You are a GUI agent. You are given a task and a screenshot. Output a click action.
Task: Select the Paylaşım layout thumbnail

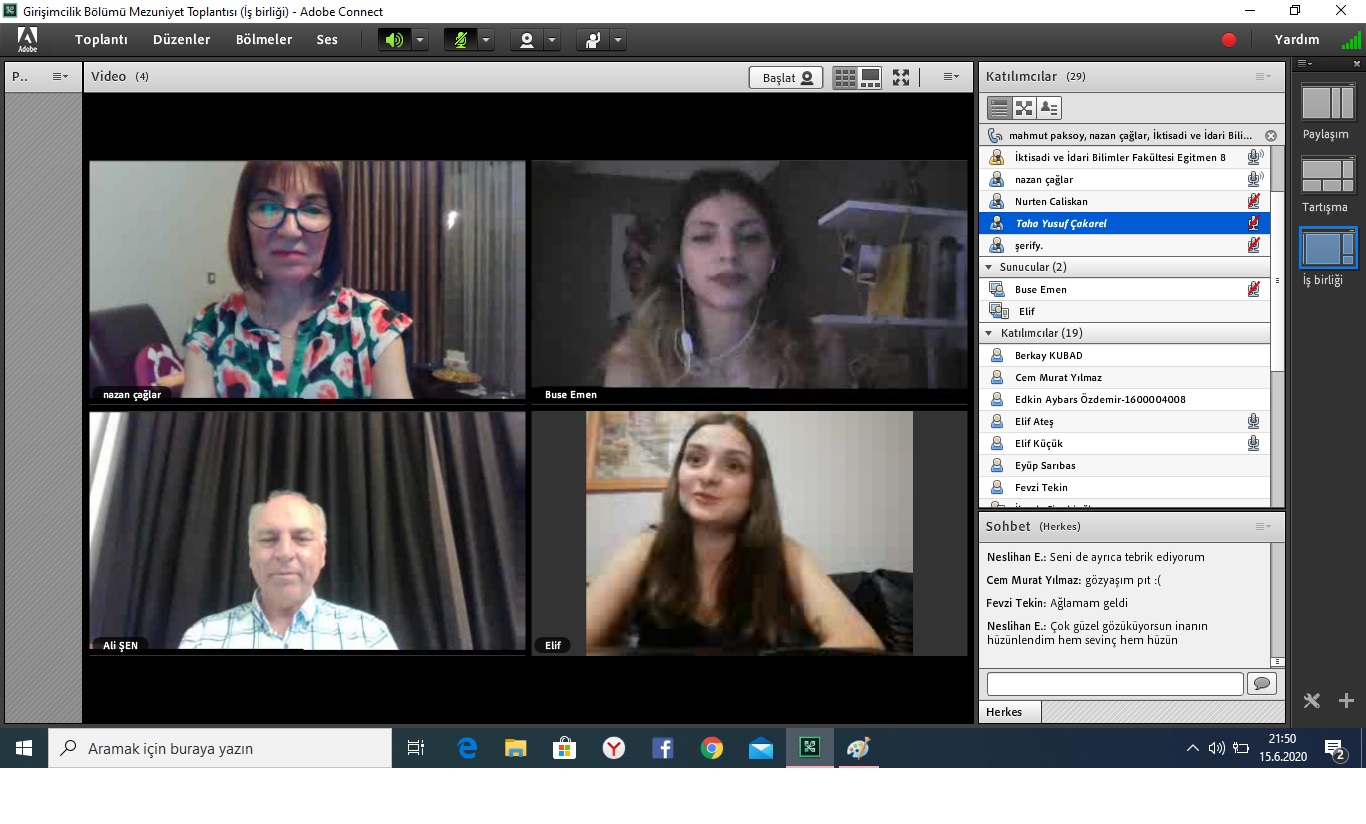(x=1327, y=103)
